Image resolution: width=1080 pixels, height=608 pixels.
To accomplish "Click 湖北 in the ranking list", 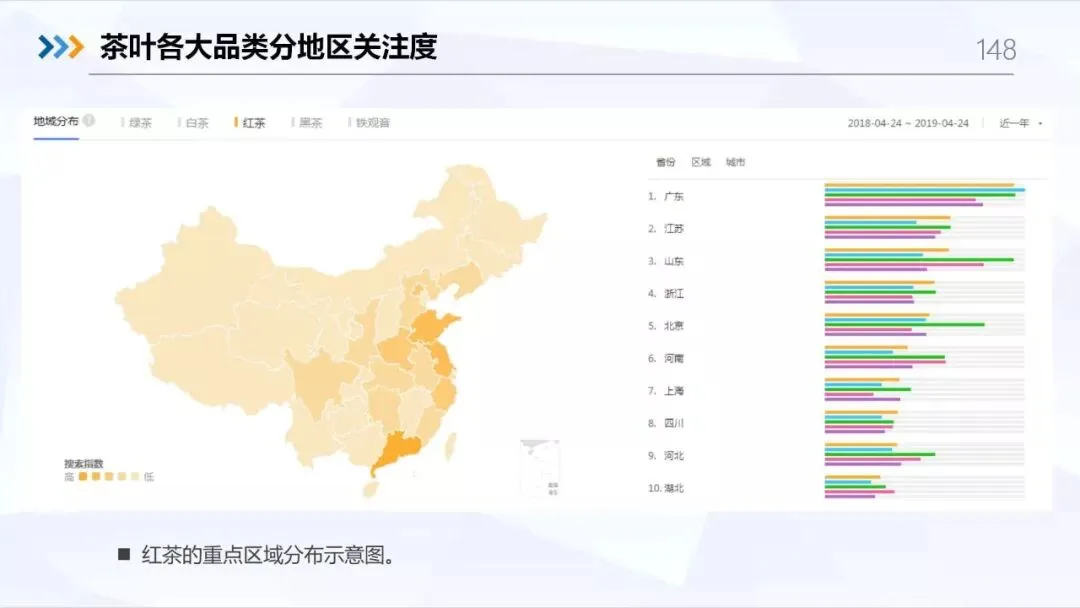I will tap(674, 488).
